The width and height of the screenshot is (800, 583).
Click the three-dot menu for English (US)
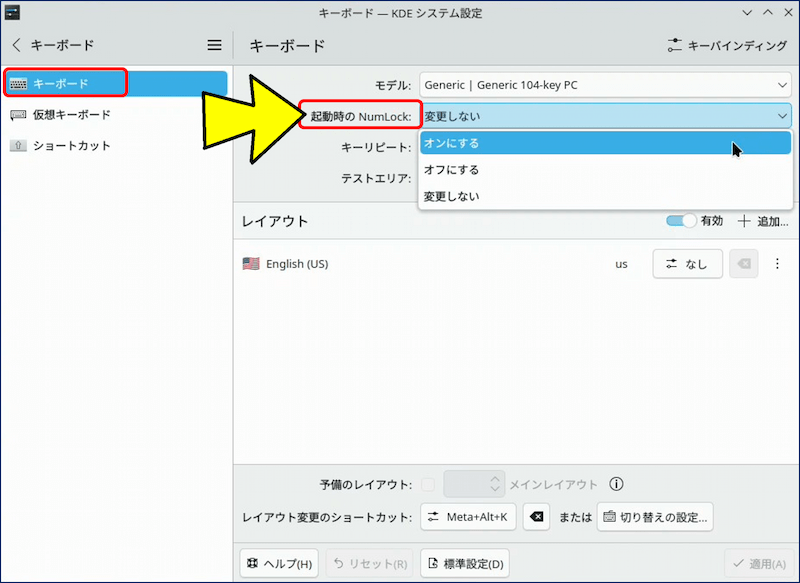pyautogui.click(x=777, y=264)
